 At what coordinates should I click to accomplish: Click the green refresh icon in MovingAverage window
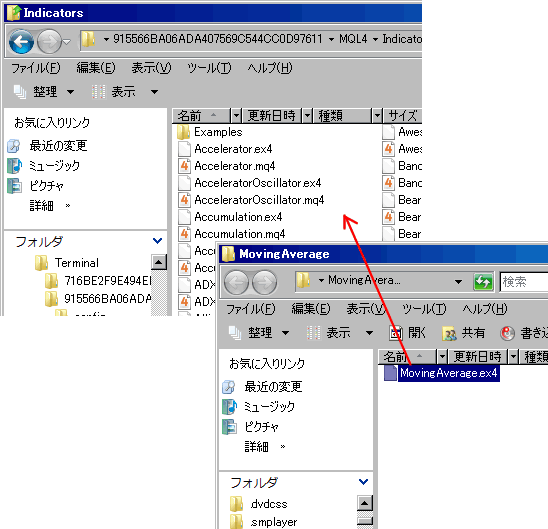click(x=483, y=282)
